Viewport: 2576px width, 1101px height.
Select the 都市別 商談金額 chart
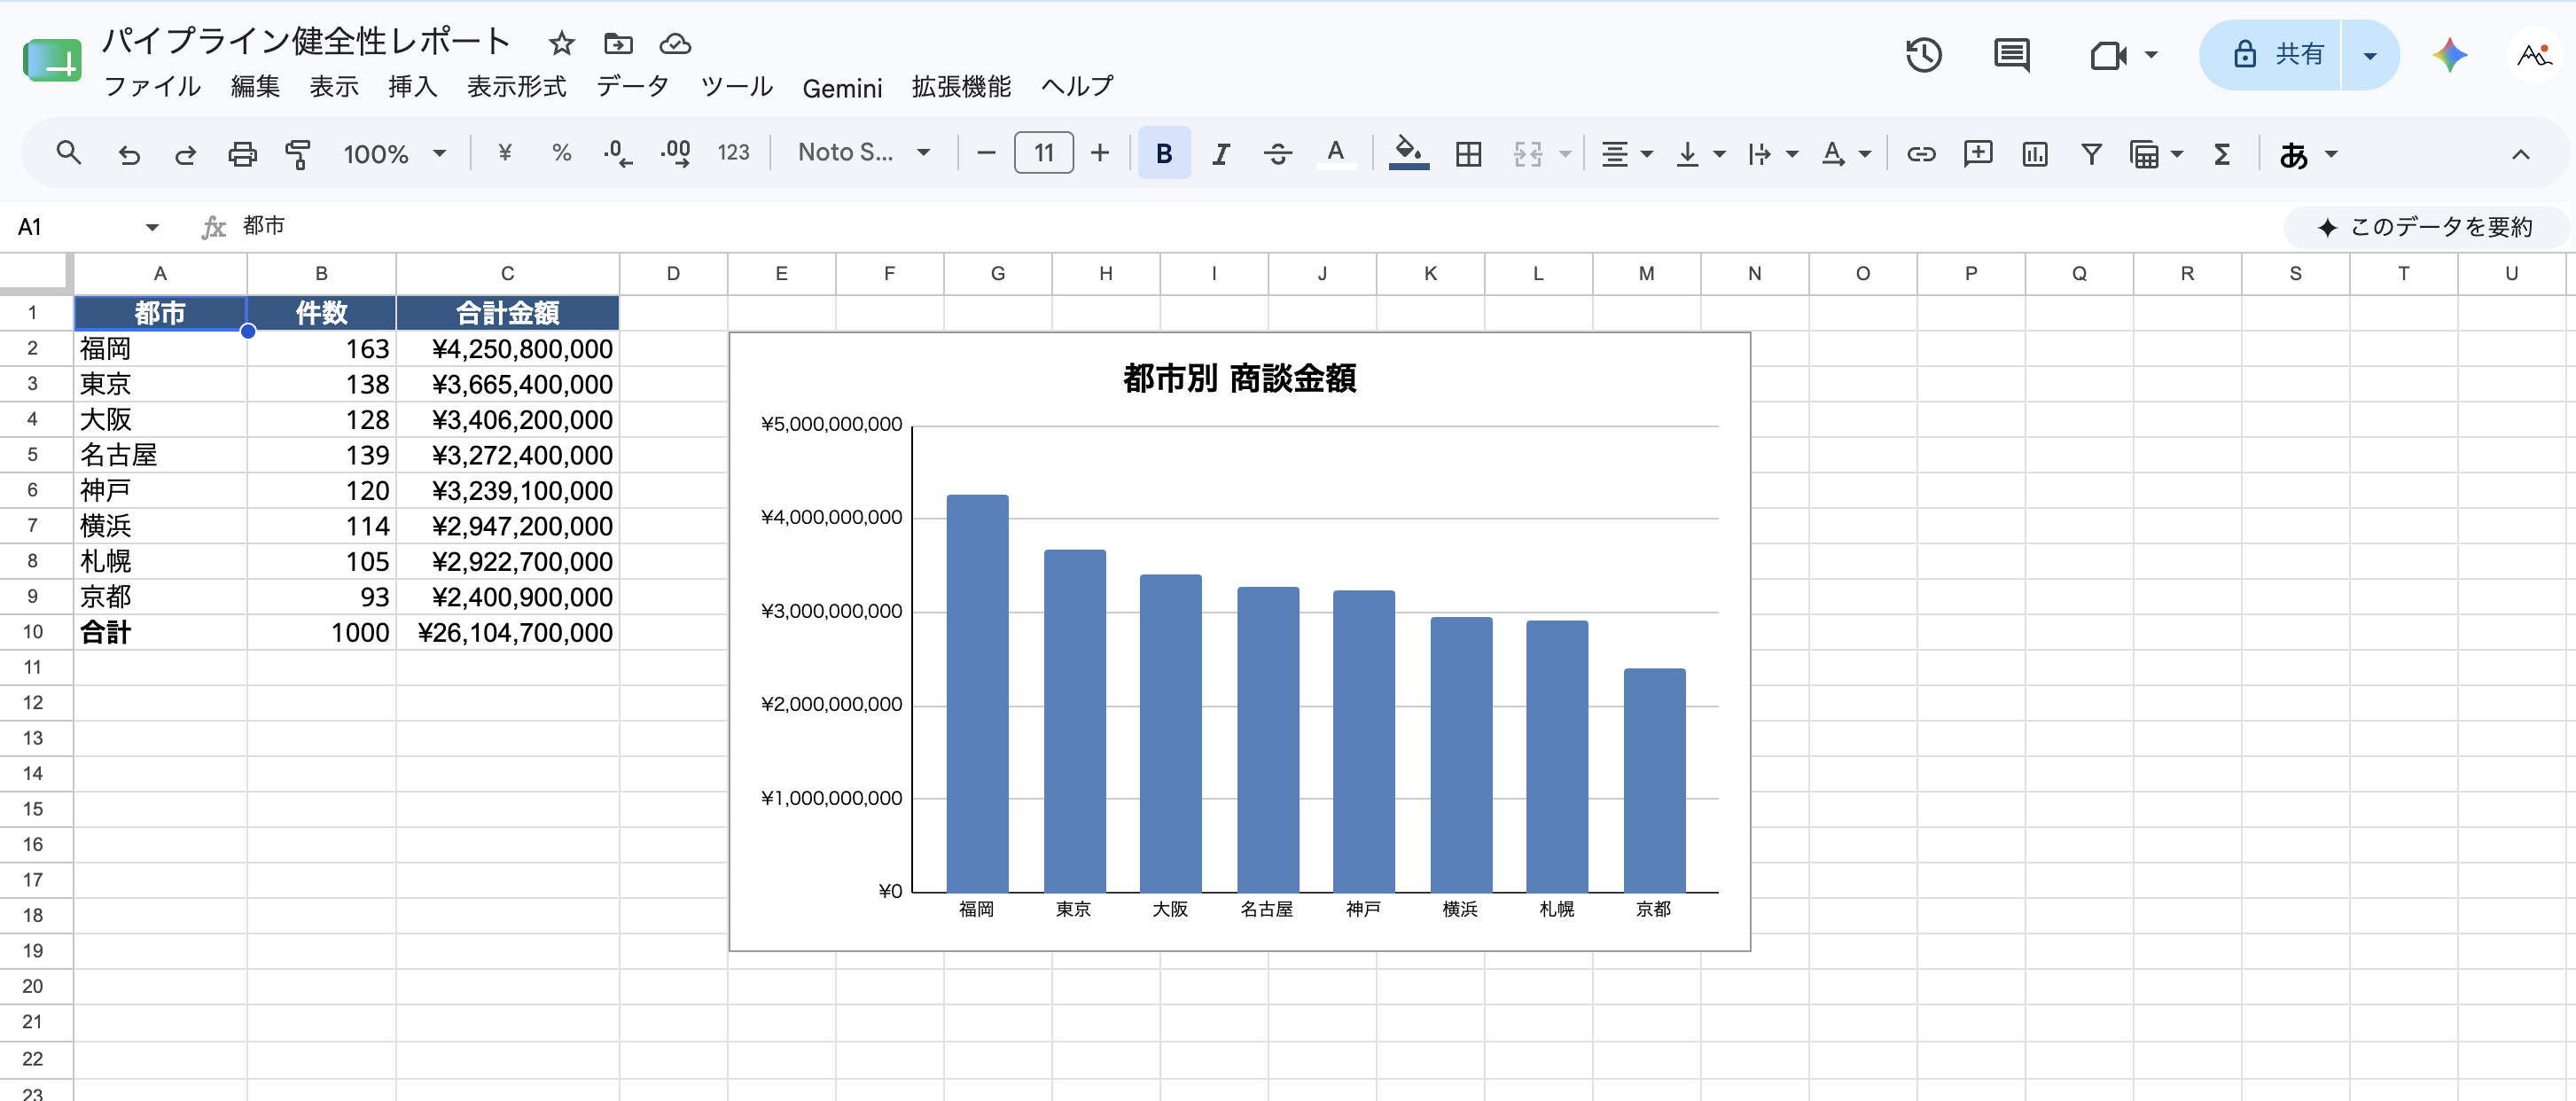coord(1240,641)
